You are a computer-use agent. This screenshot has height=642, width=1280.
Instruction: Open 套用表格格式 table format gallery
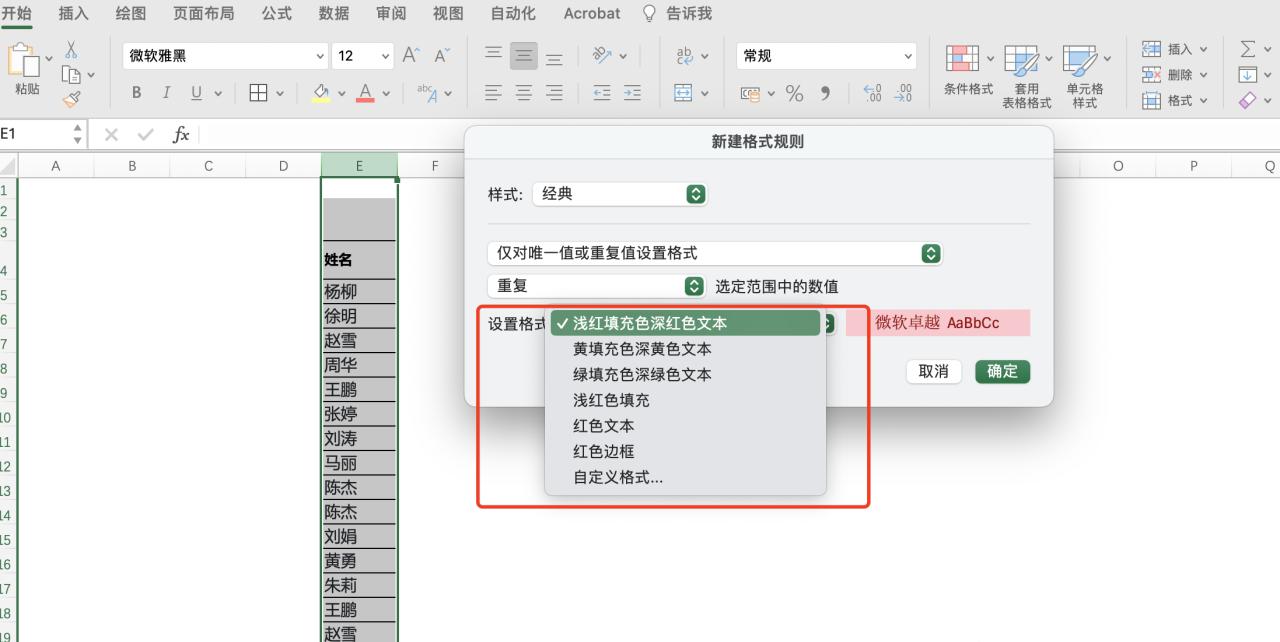[x=1027, y=76]
